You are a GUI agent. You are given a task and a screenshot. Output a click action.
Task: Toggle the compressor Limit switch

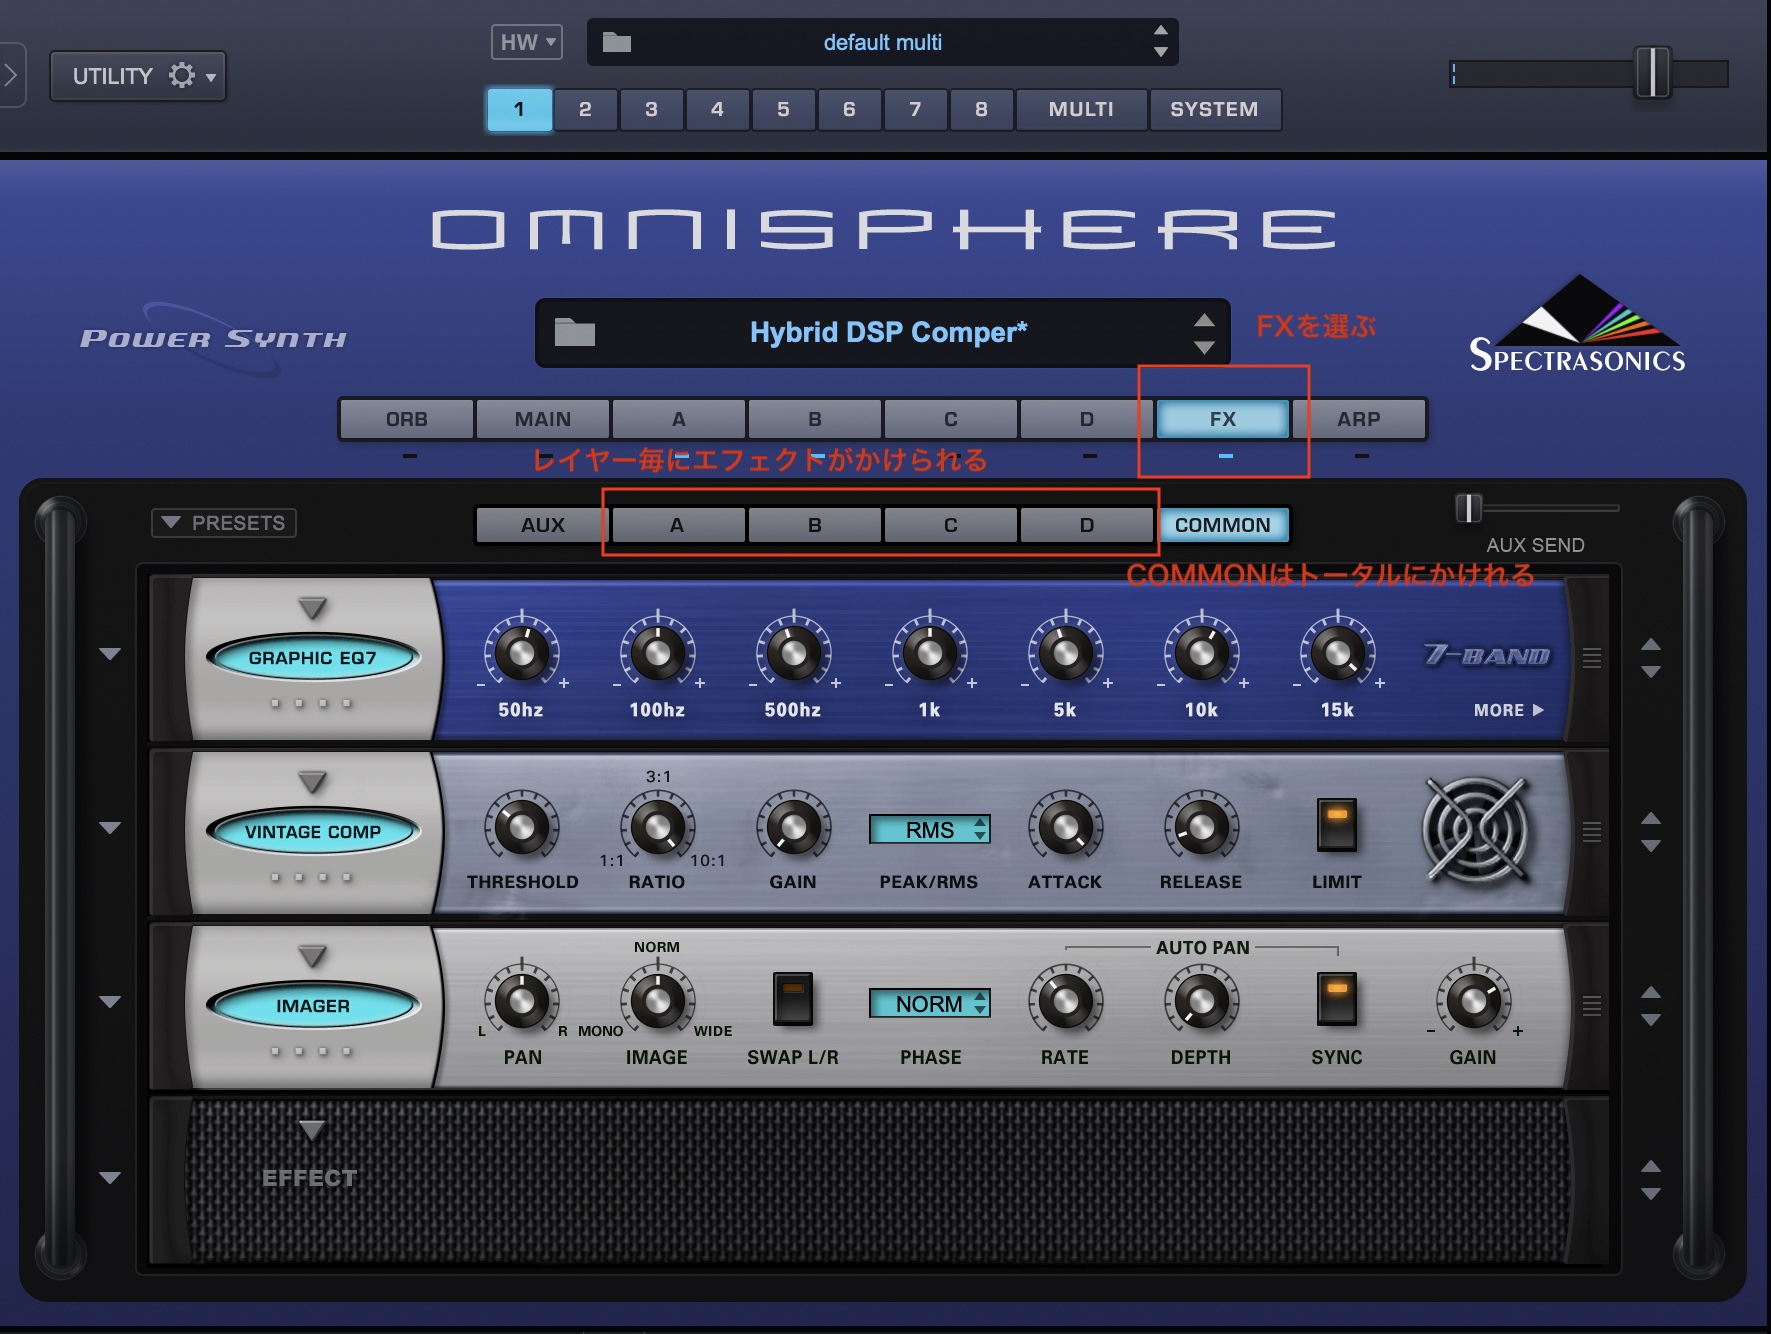click(x=1337, y=825)
